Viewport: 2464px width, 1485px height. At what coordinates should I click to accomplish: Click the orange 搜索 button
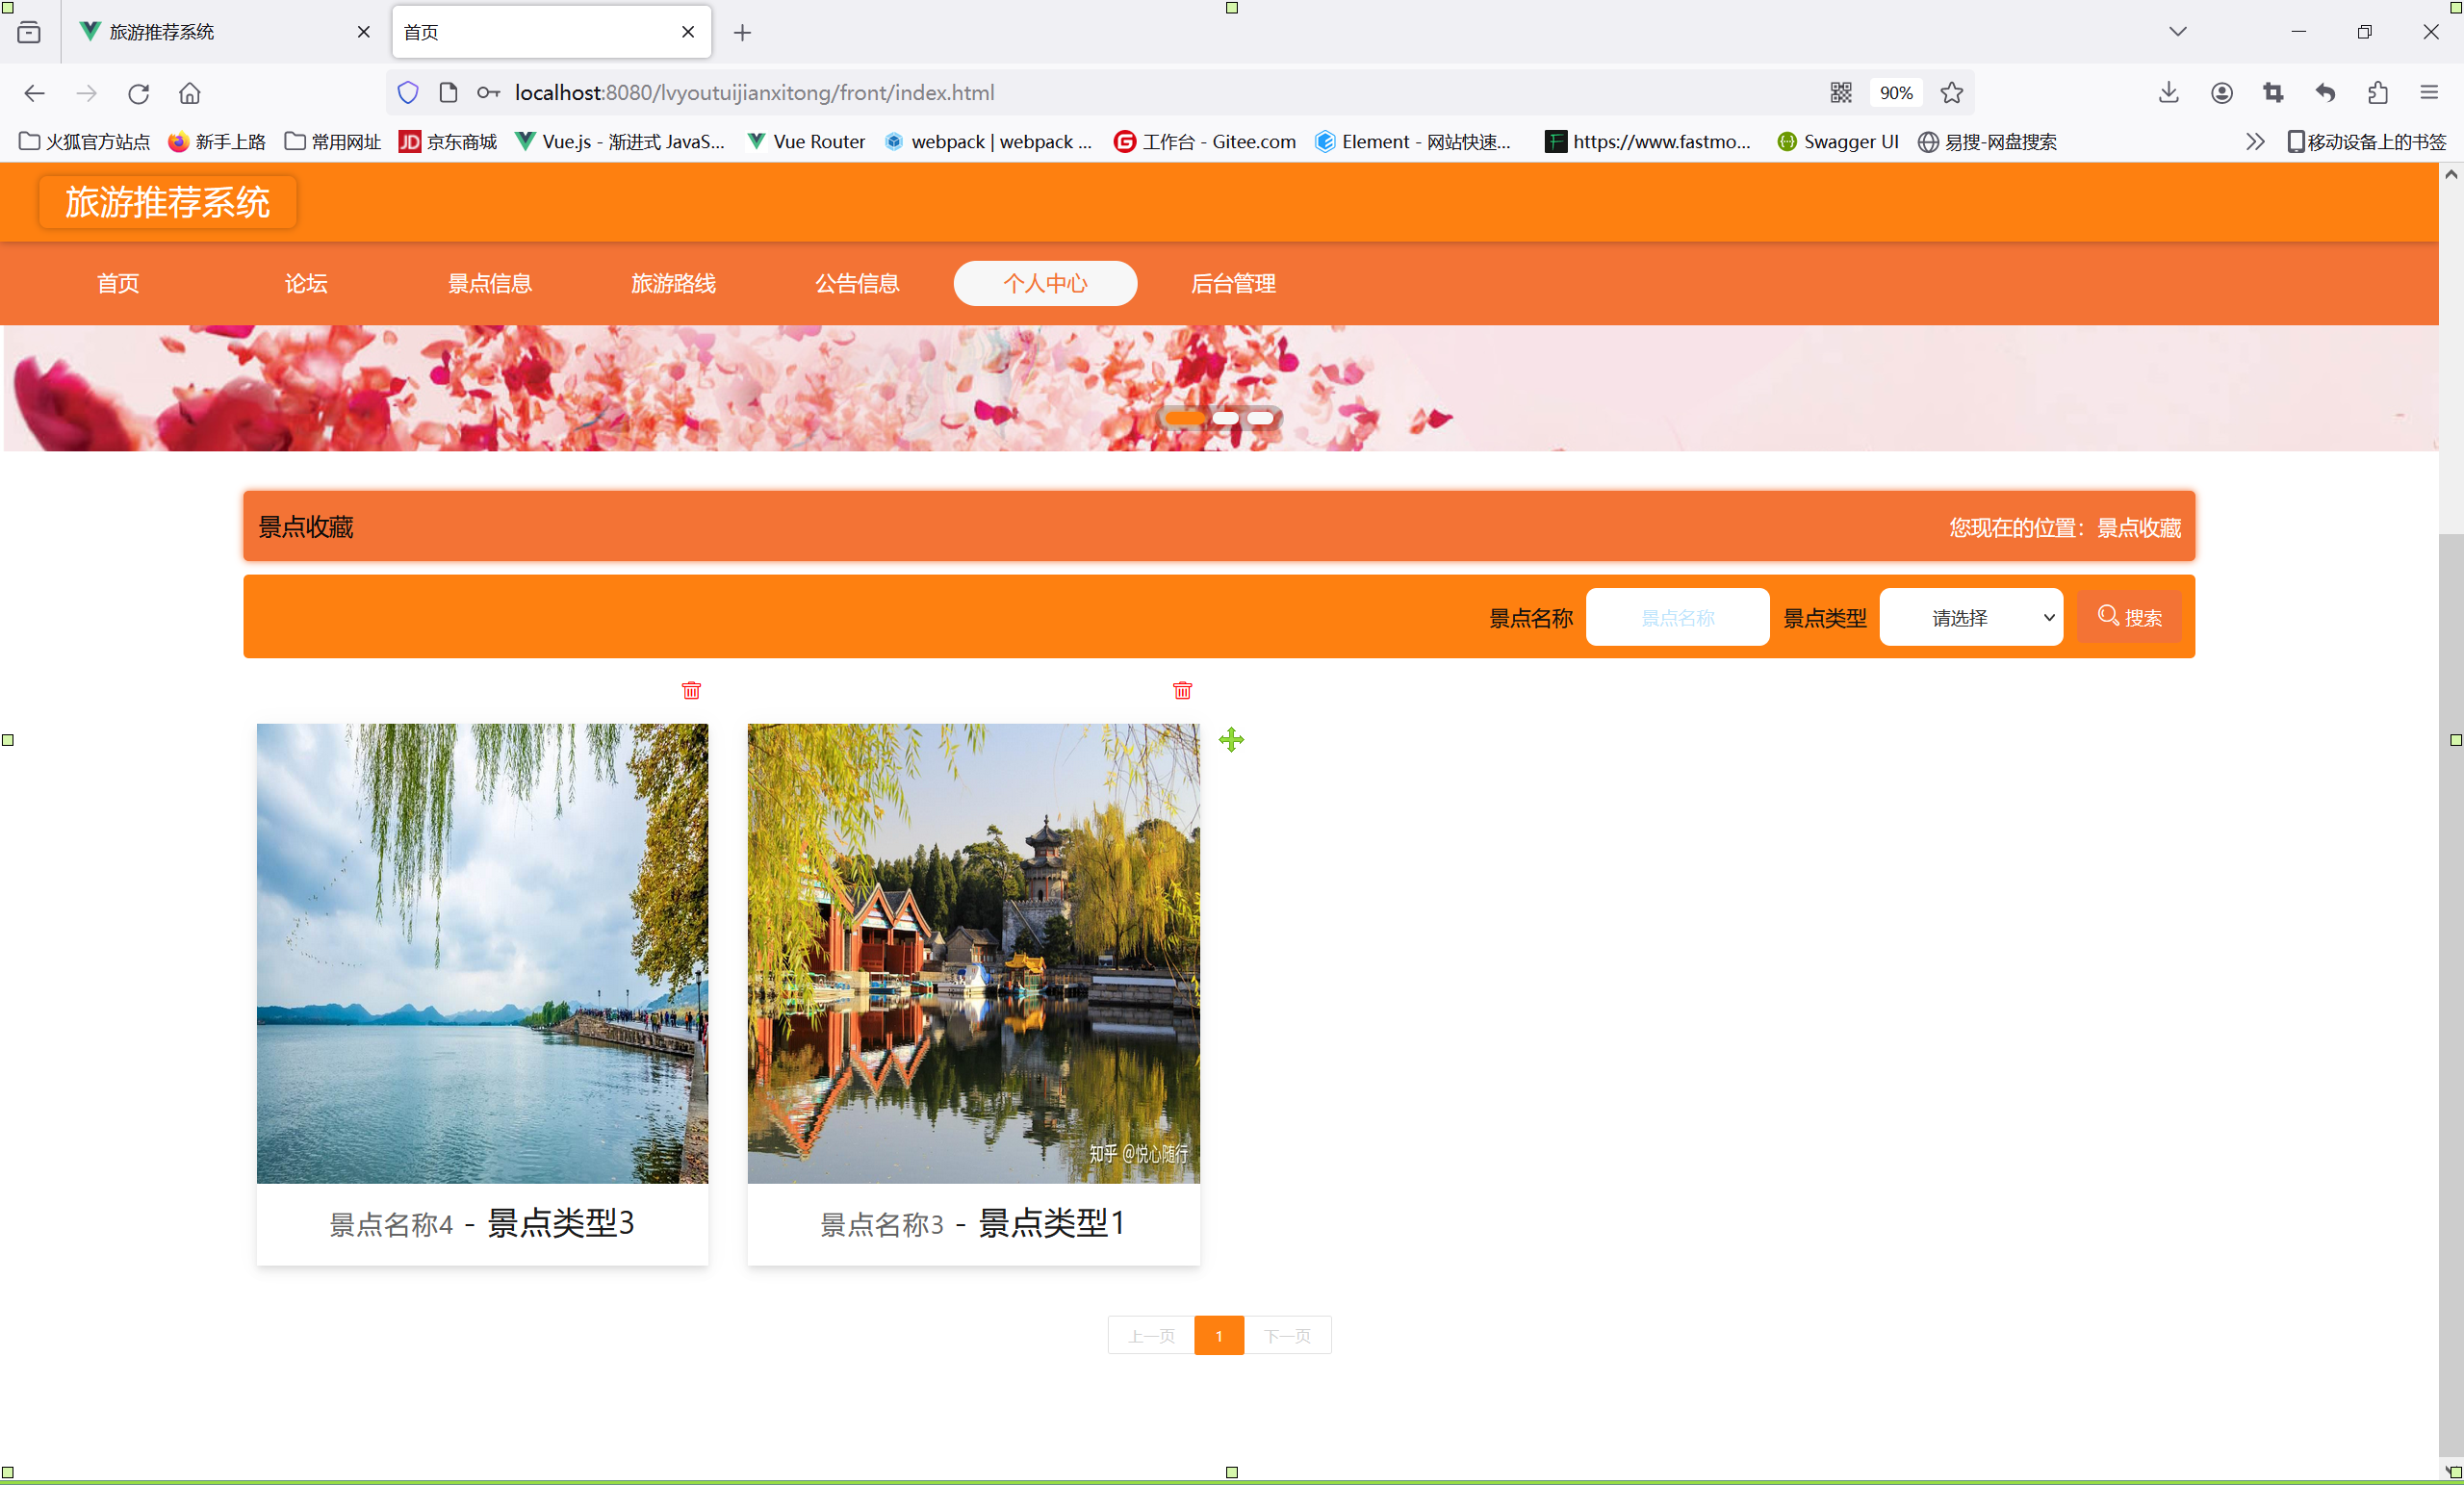(2129, 617)
